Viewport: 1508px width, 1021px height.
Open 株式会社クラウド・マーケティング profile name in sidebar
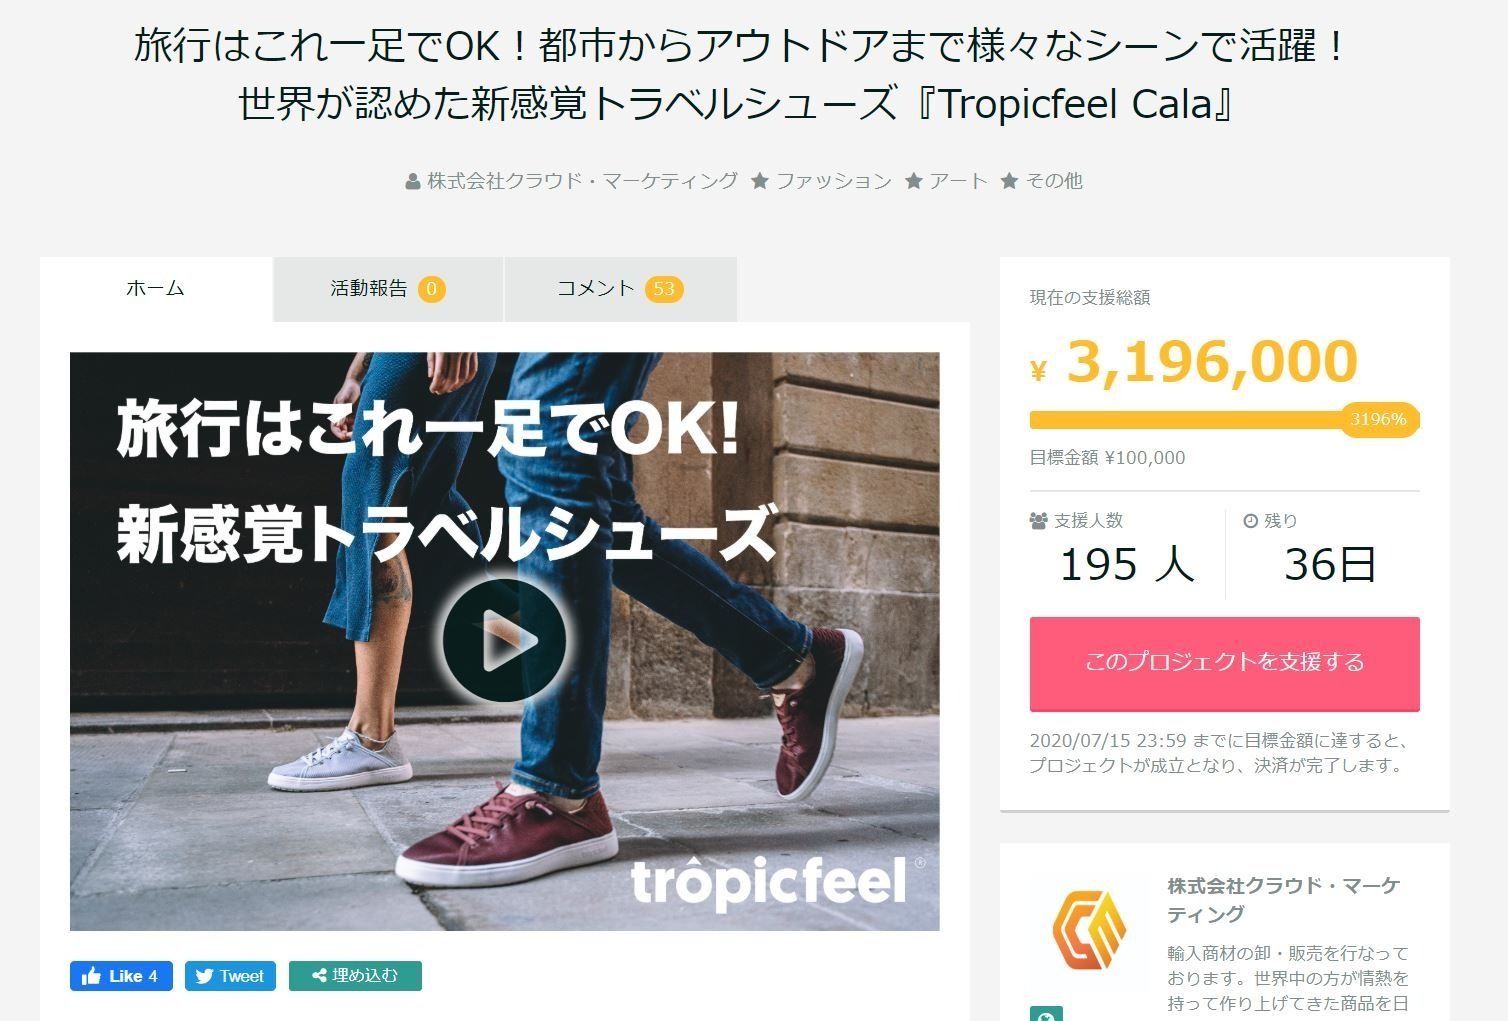[x=1283, y=900]
